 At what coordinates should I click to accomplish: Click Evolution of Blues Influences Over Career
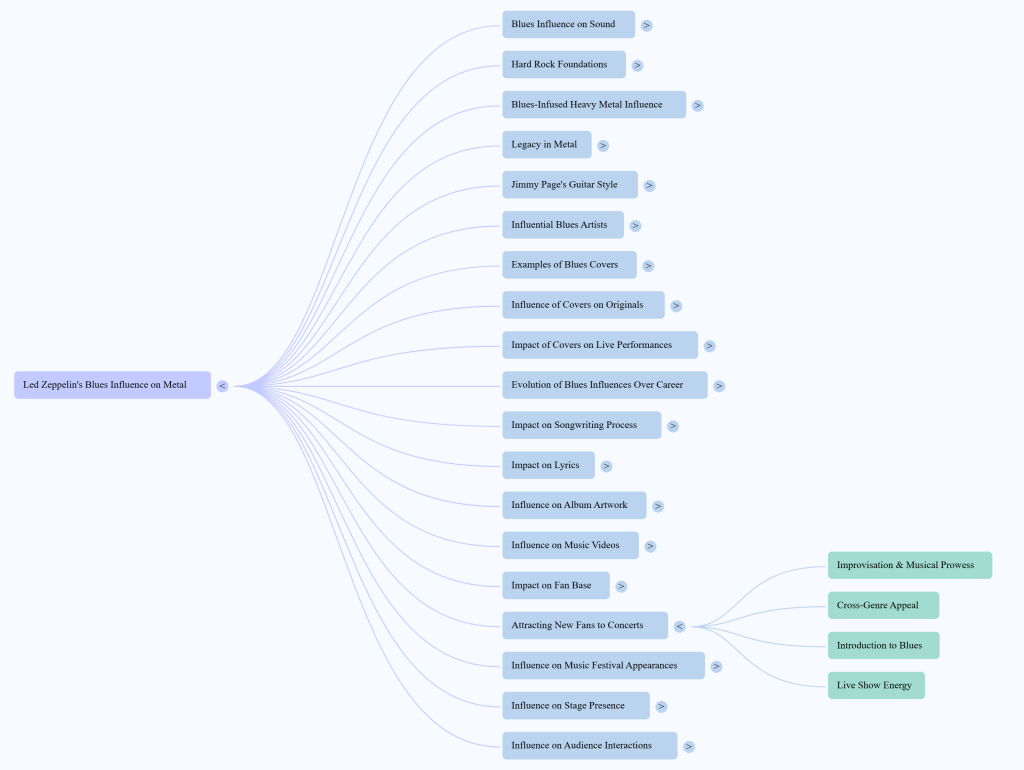tap(605, 385)
